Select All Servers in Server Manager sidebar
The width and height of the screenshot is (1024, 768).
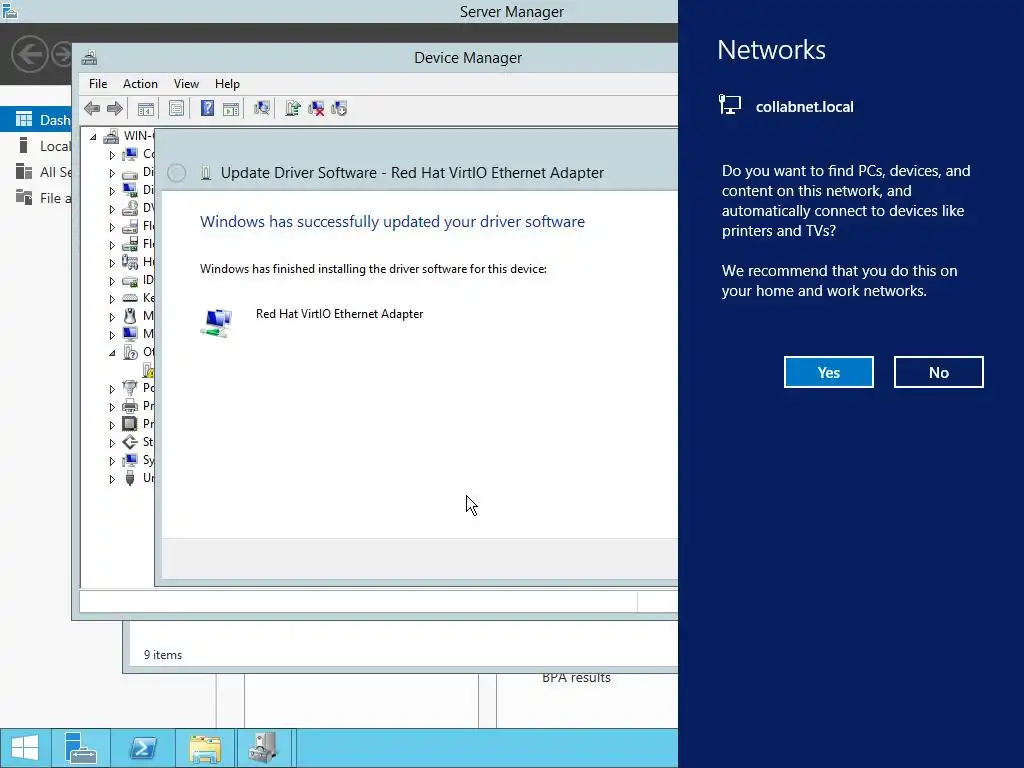point(36,172)
